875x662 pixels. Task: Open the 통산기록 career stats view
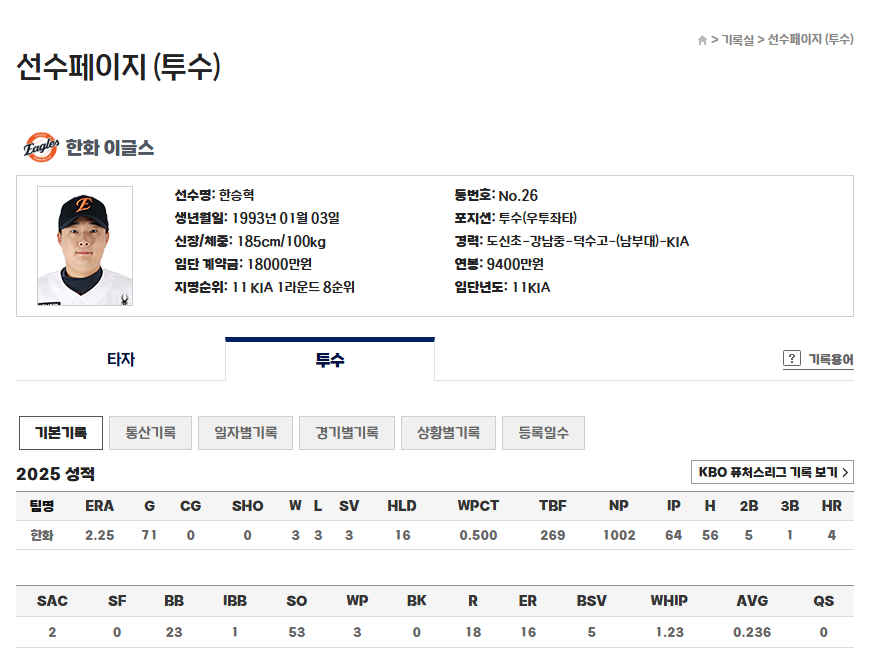tap(151, 432)
